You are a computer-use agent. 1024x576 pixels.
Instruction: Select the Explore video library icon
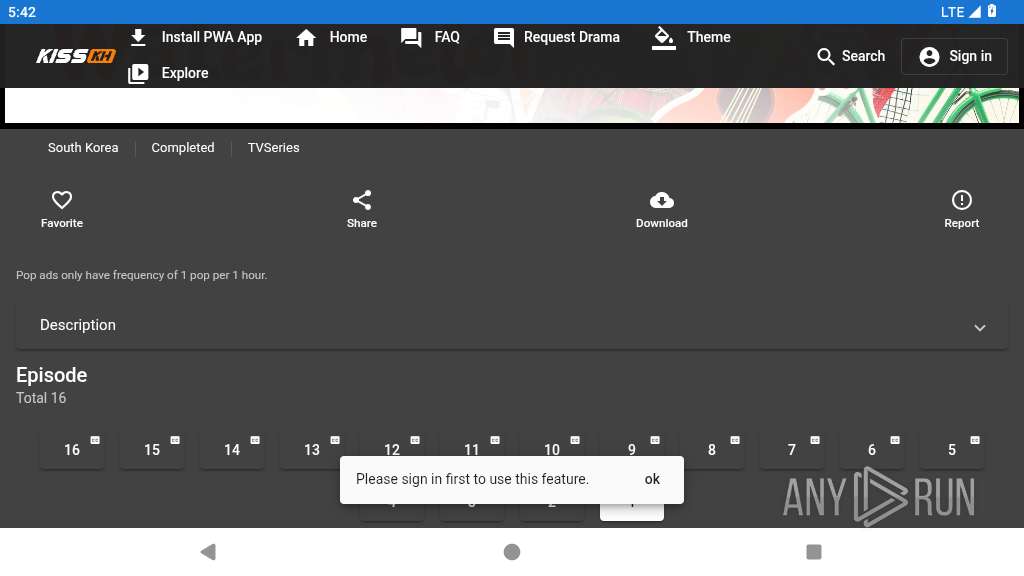tap(138, 73)
